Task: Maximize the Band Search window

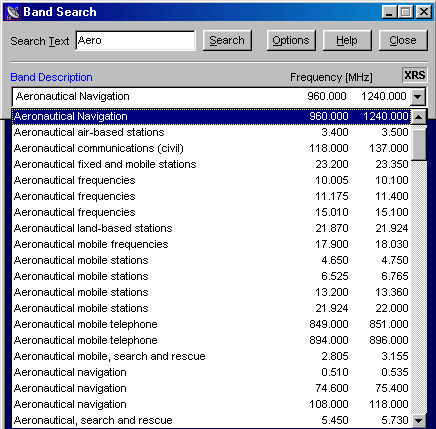Action: [406, 12]
